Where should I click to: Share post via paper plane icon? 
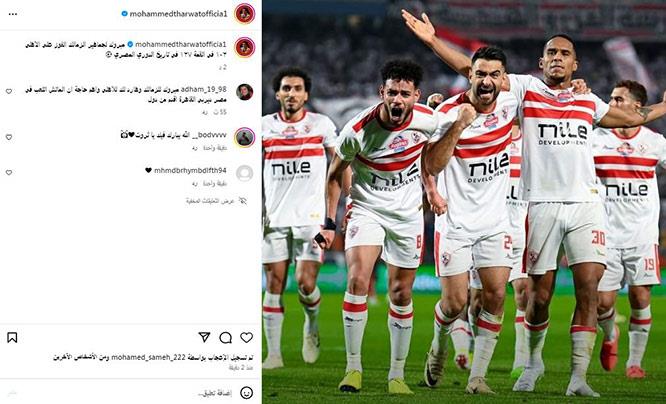[x=204, y=337]
